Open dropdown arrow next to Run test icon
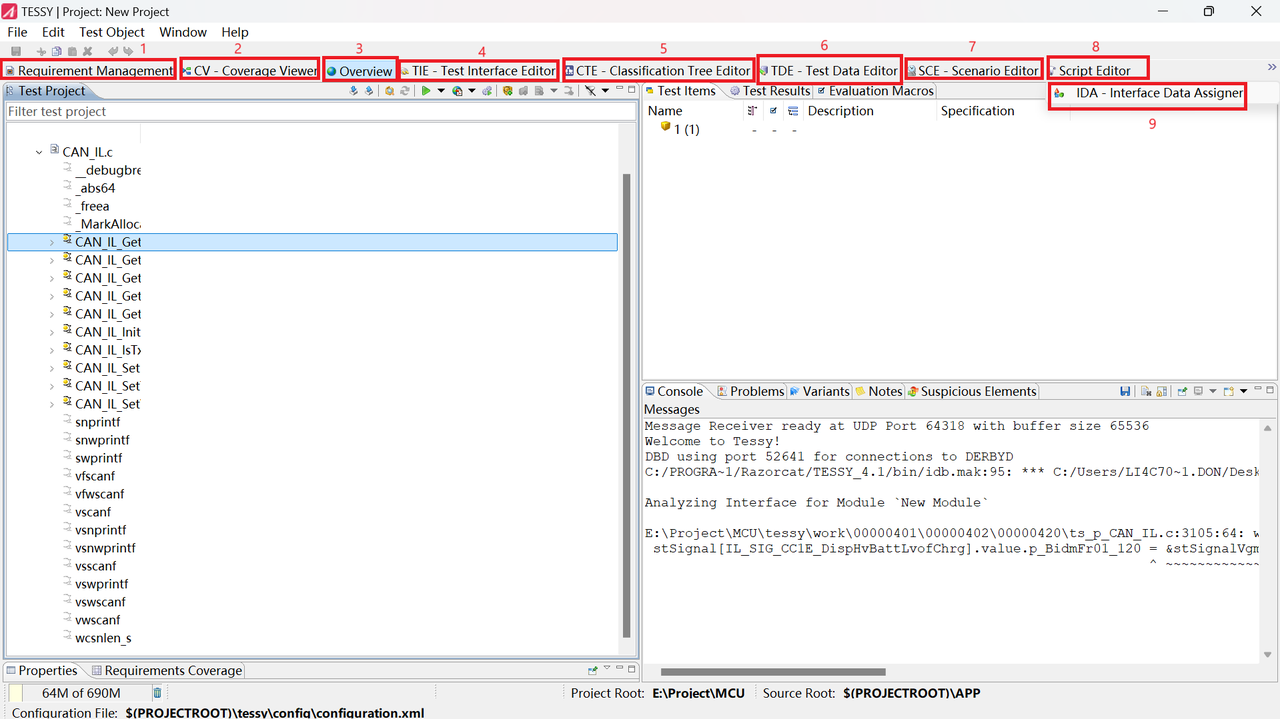Image resolution: width=1280 pixels, height=719 pixels. pyautogui.click(x=441, y=91)
